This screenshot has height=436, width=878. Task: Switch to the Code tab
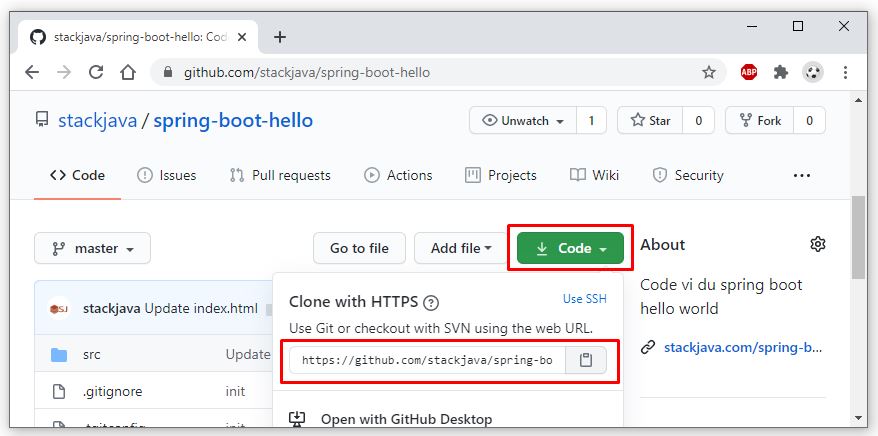[77, 176]
